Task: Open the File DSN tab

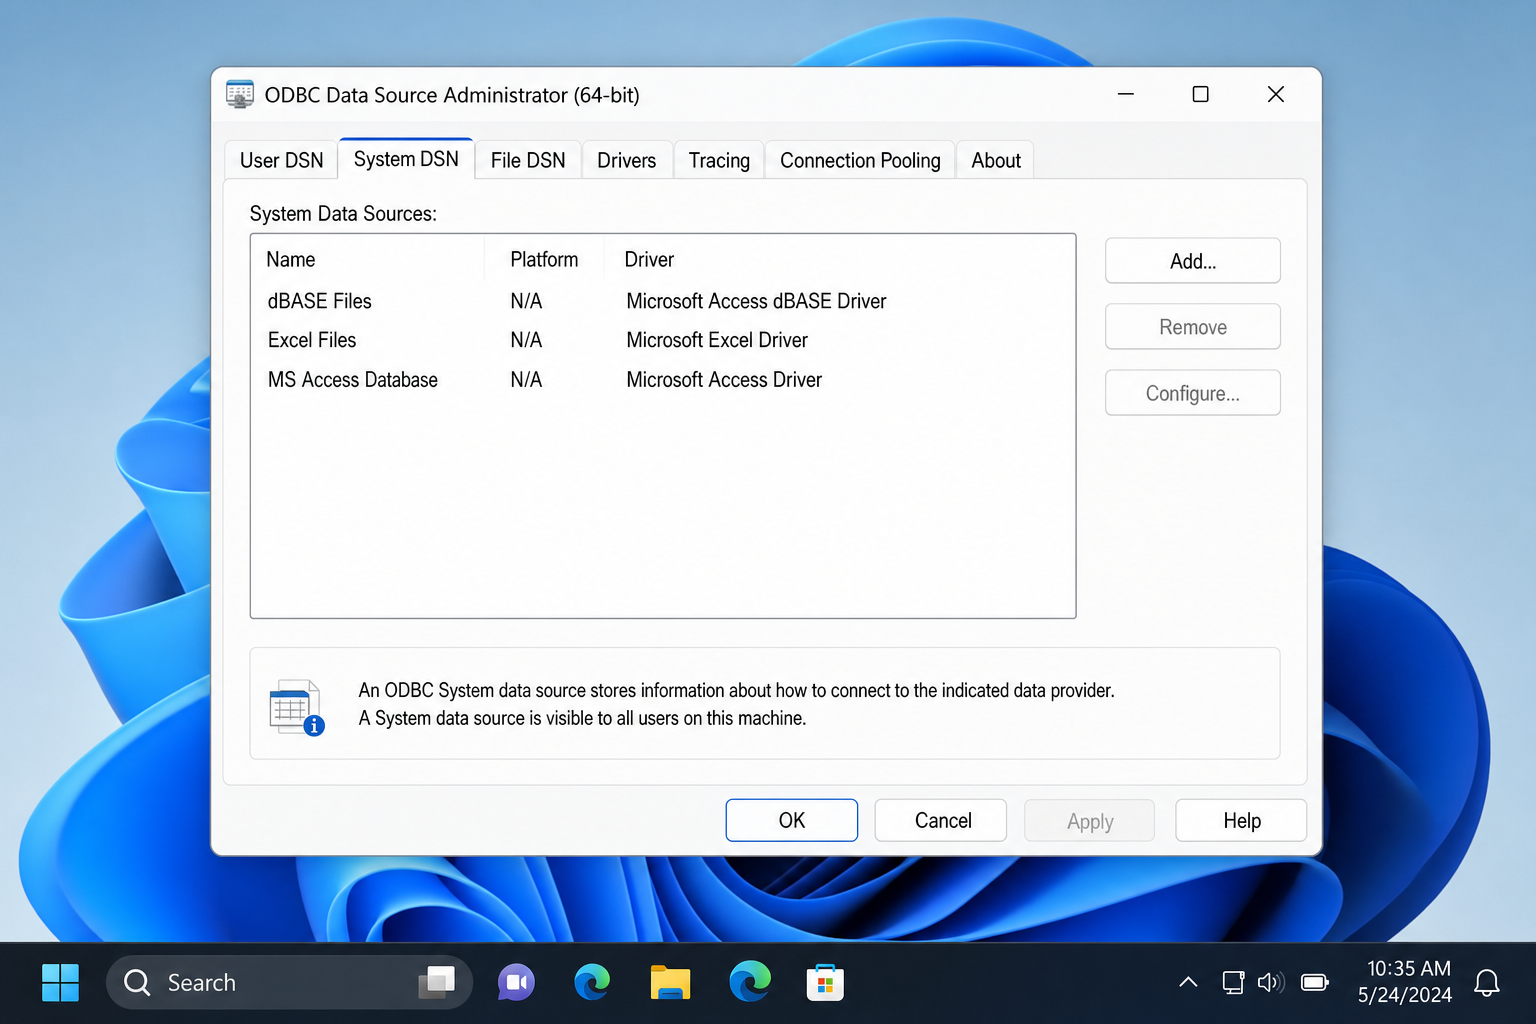Action: click(x=528, y=160)
